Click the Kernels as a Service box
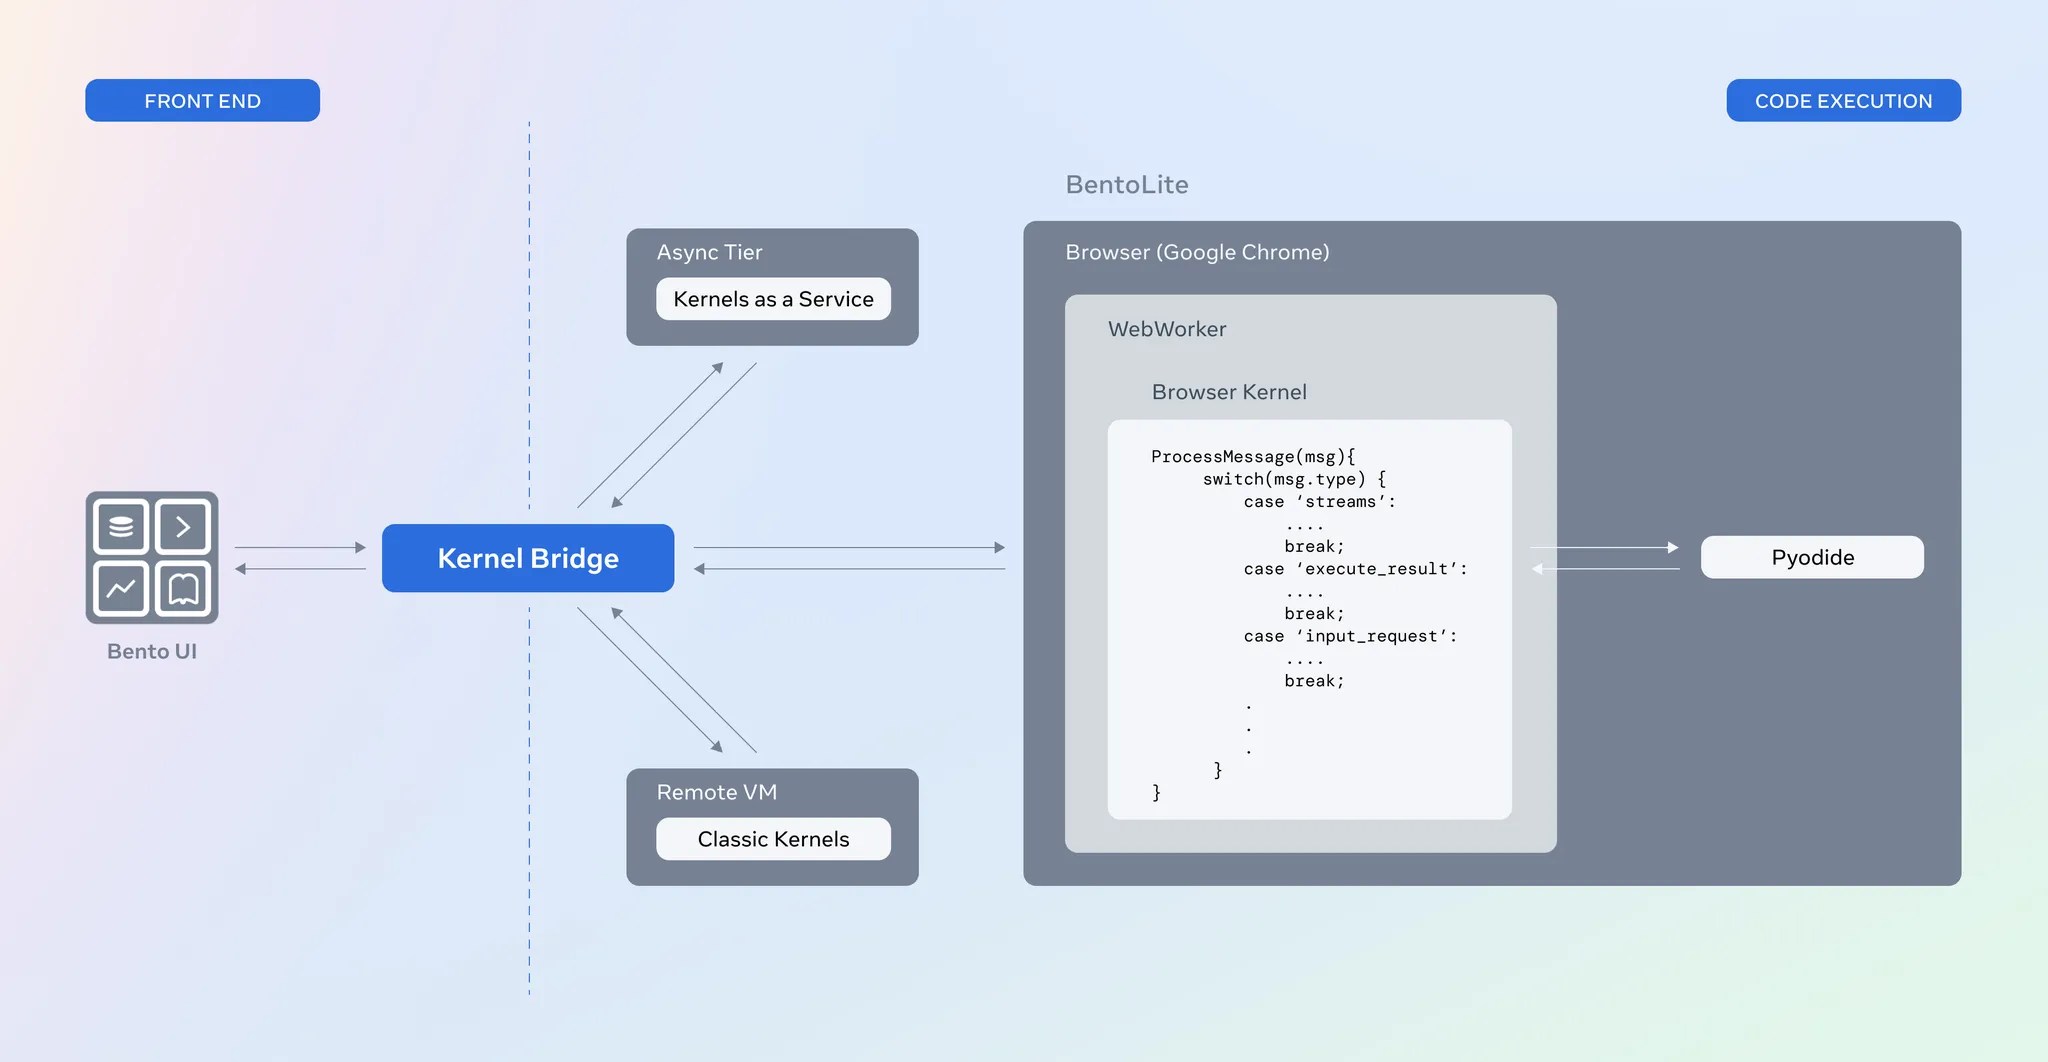The width and height of the screenshot is (2048, 1062). click(773, 299)
